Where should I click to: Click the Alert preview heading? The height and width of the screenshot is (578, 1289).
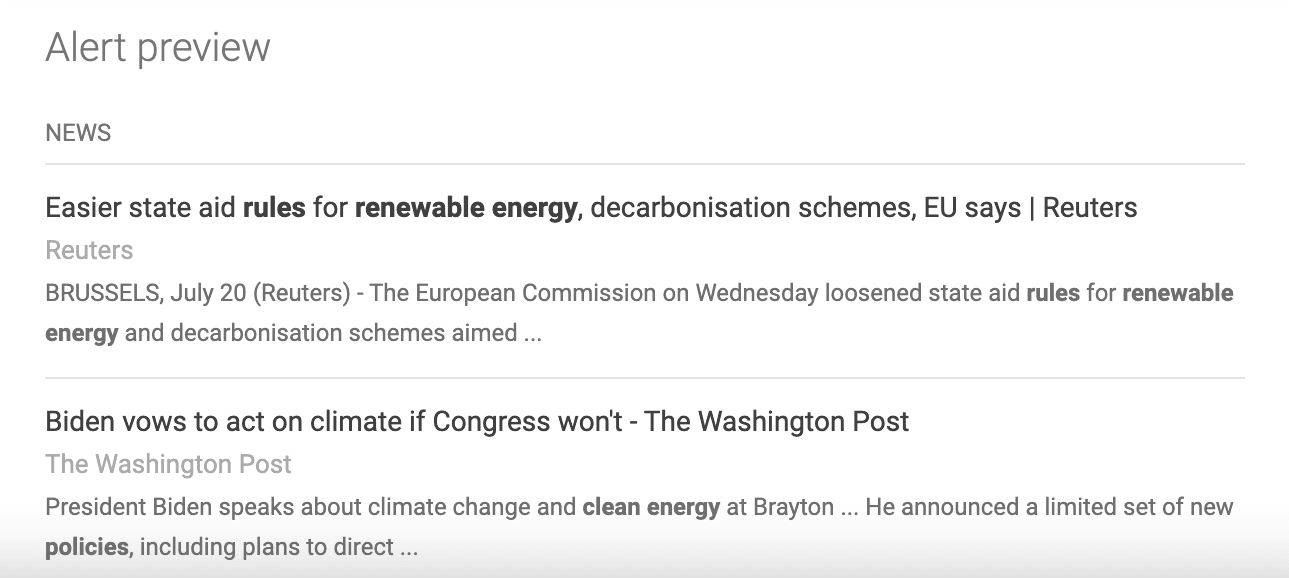pyautogui.click(x=158, y=48)
